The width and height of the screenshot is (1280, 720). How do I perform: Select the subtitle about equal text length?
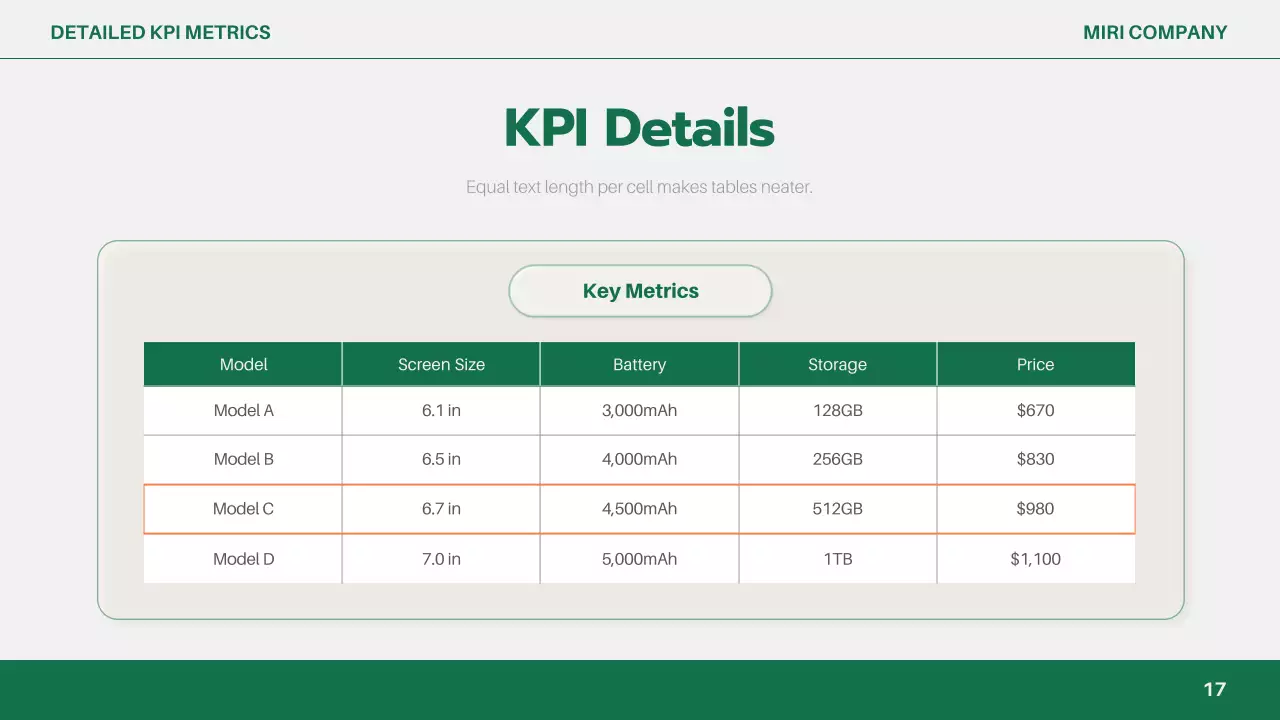click(x=639, y=187)
